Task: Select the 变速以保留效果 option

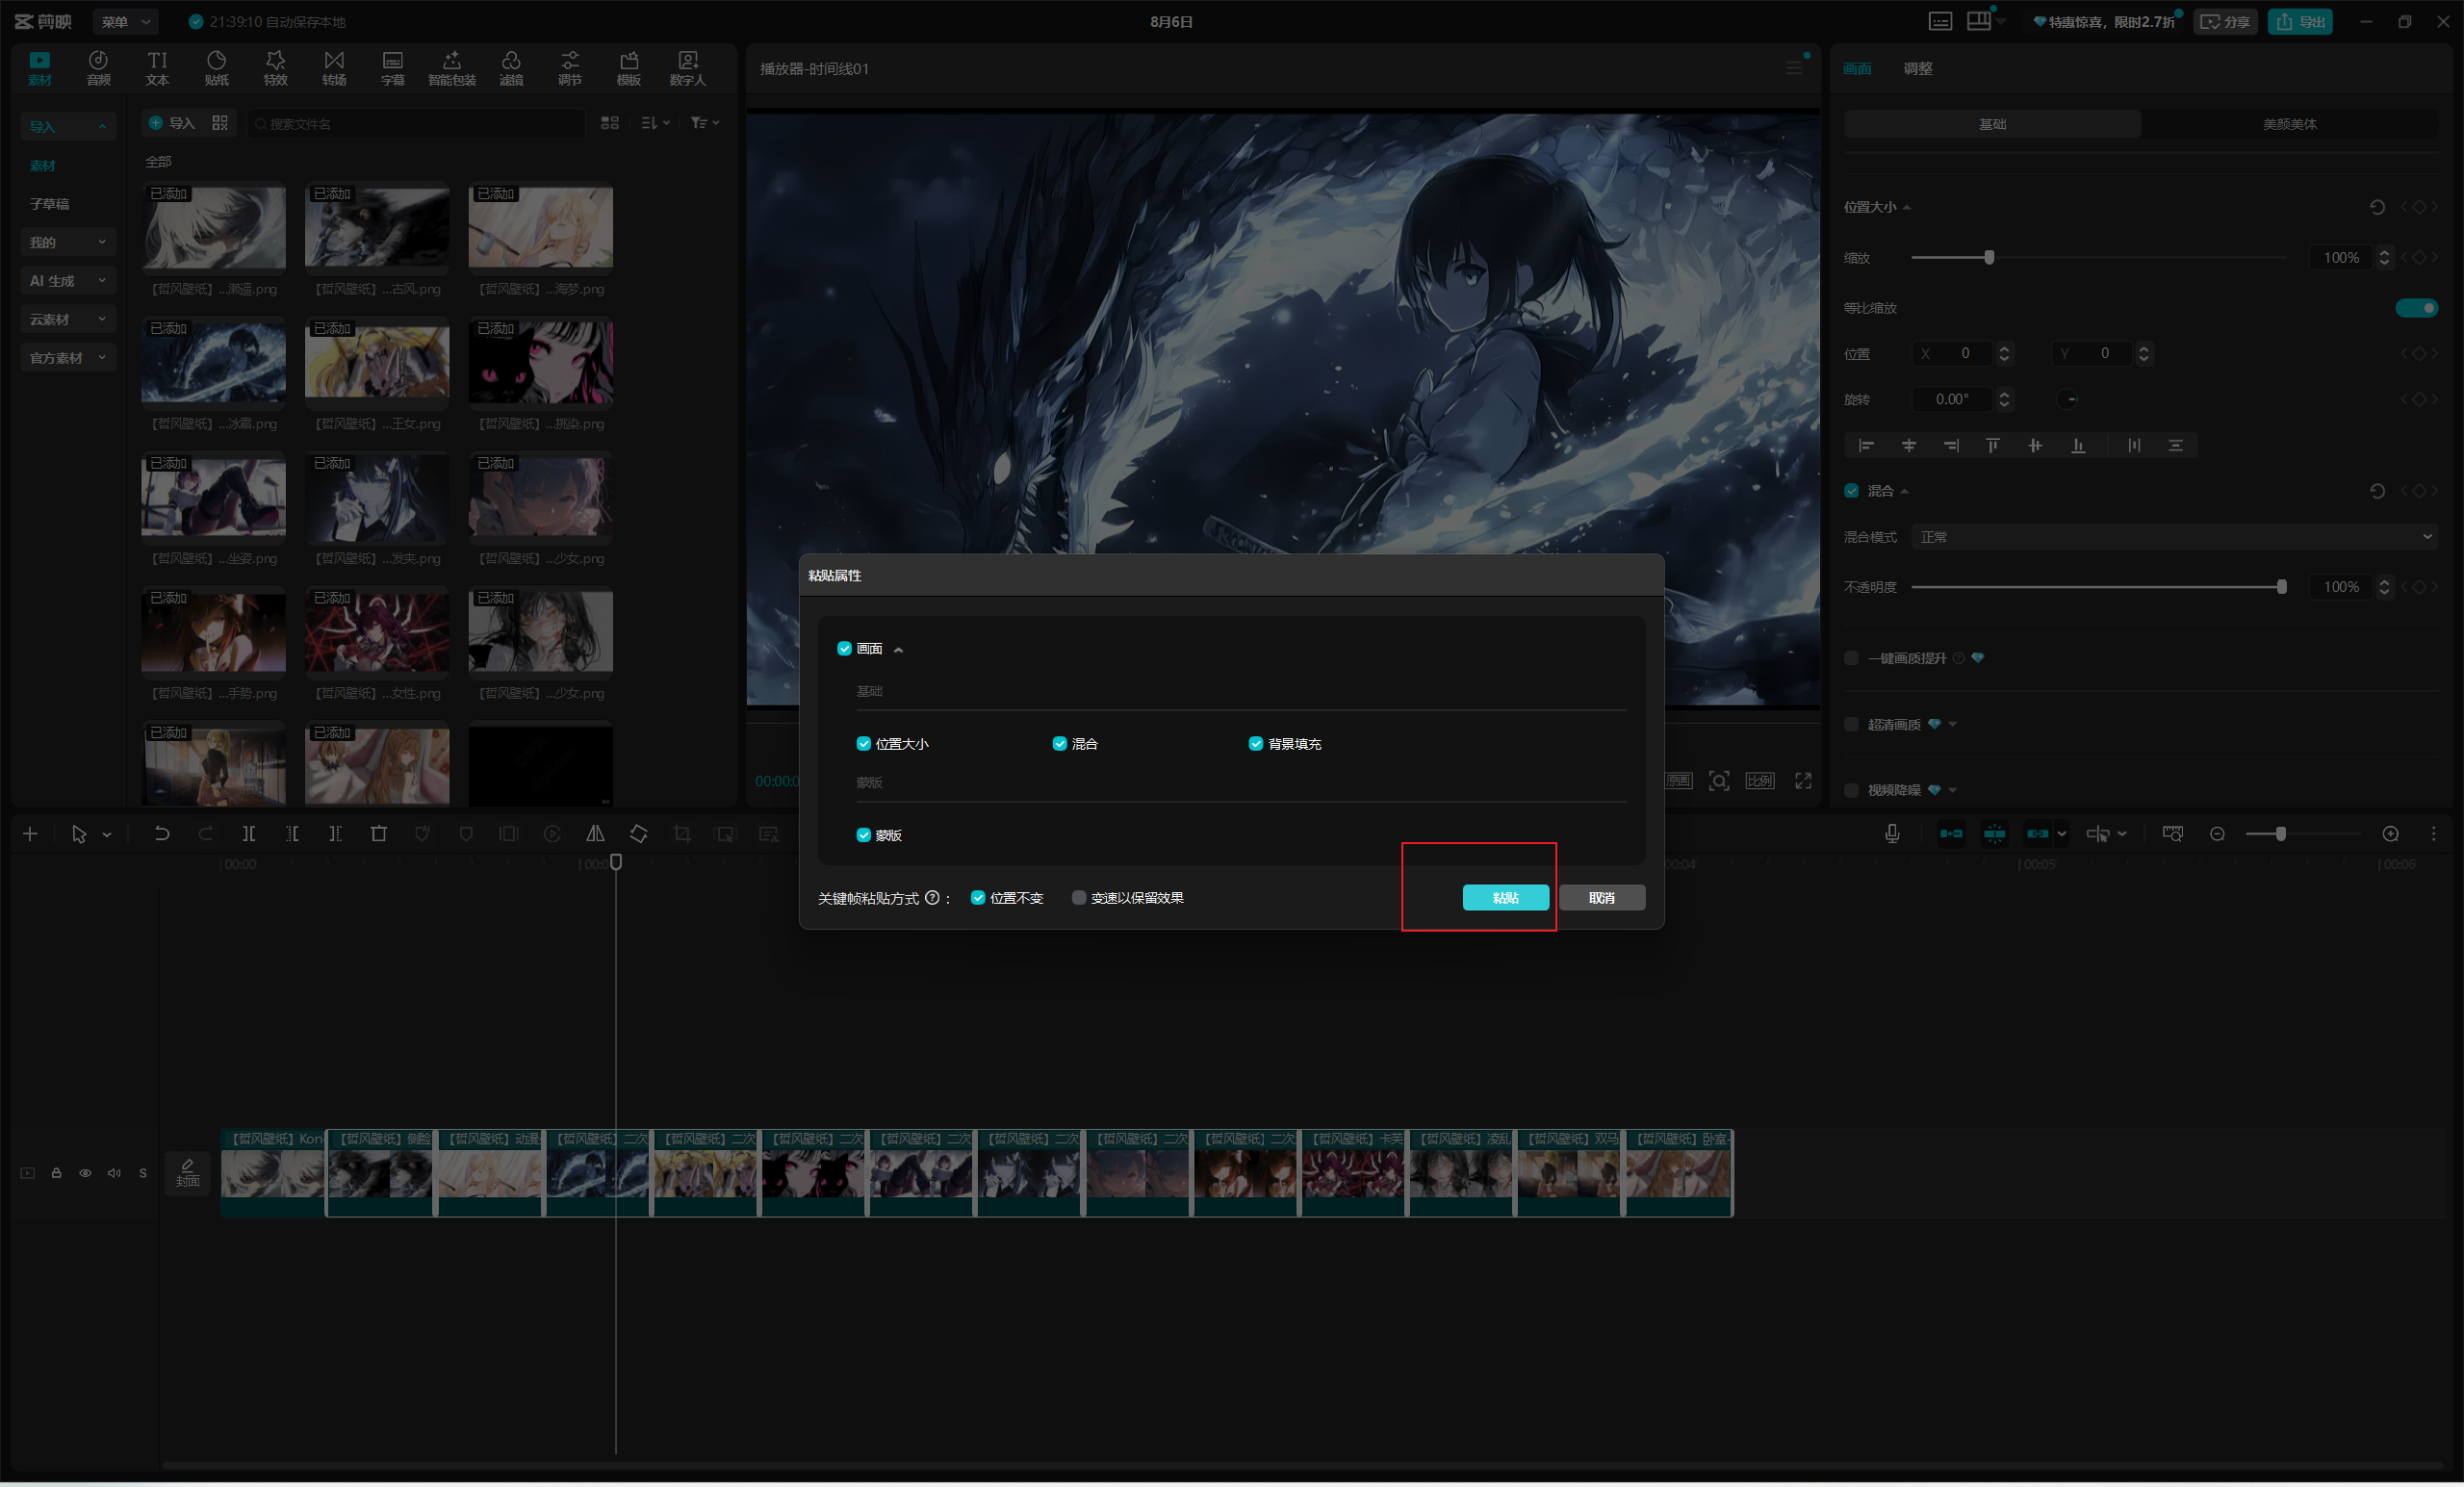Action: click(x=1078, y=898)
